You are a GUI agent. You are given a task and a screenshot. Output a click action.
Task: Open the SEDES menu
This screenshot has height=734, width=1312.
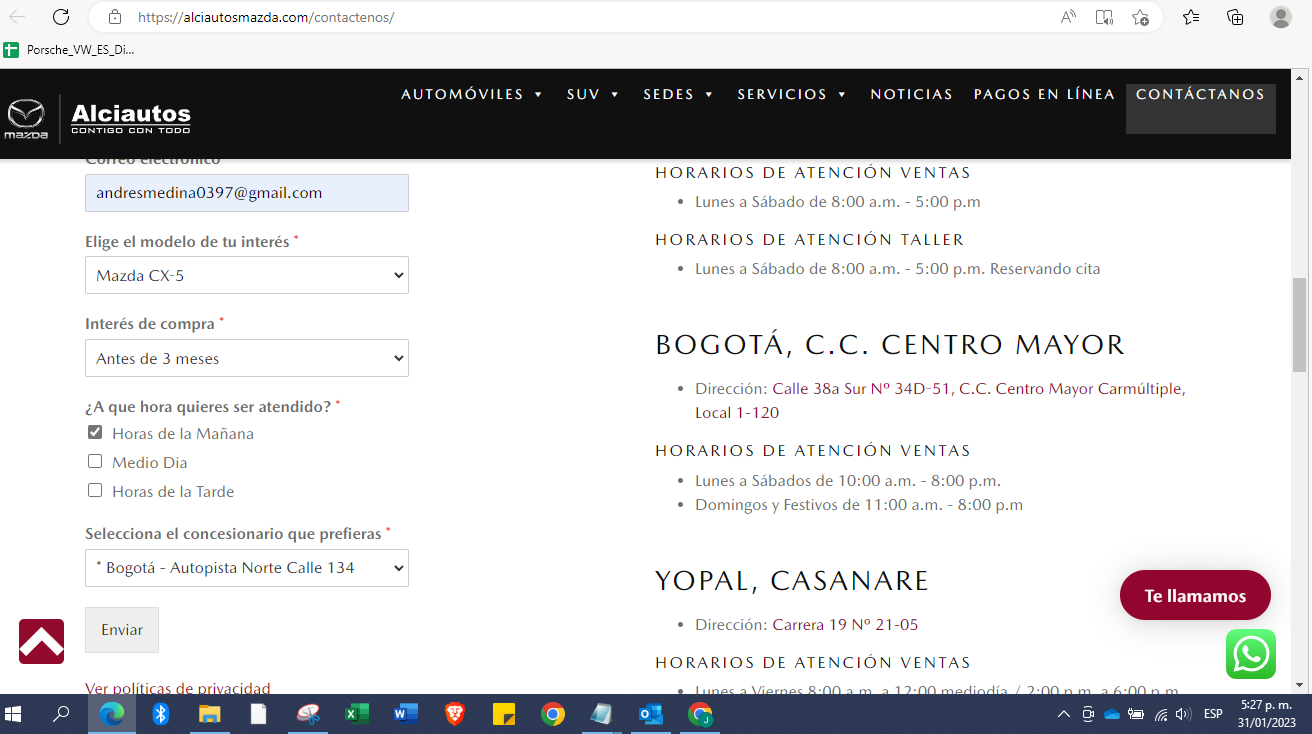(678, 94)
